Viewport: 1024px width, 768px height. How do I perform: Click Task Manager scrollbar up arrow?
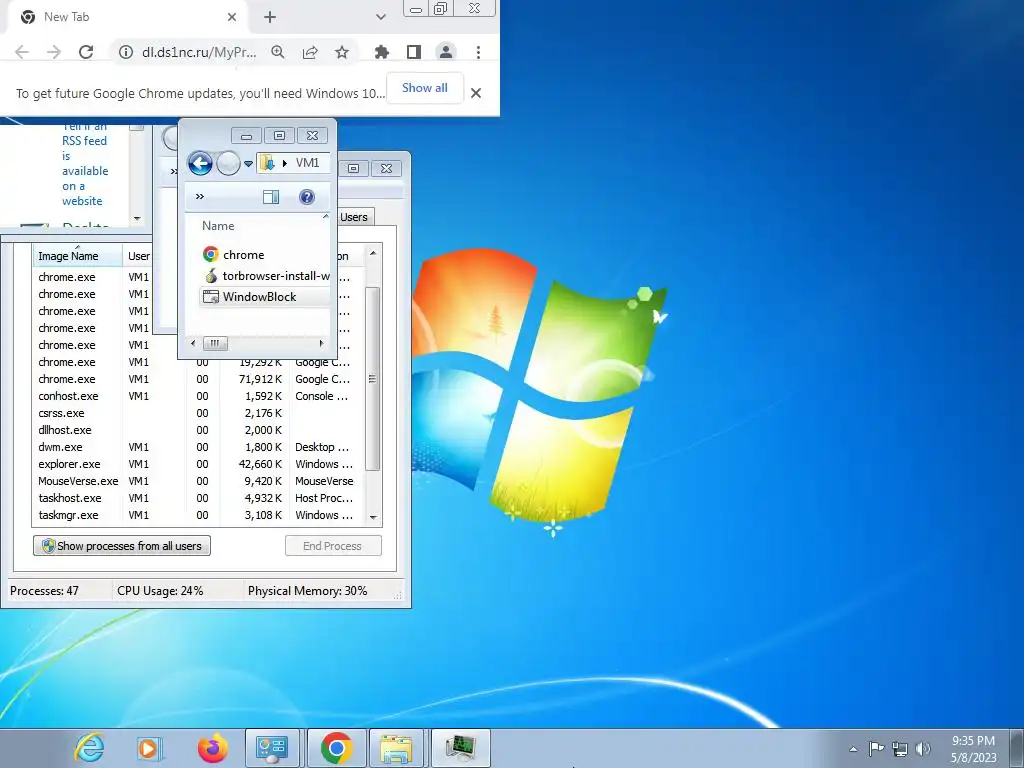point(372,253)
